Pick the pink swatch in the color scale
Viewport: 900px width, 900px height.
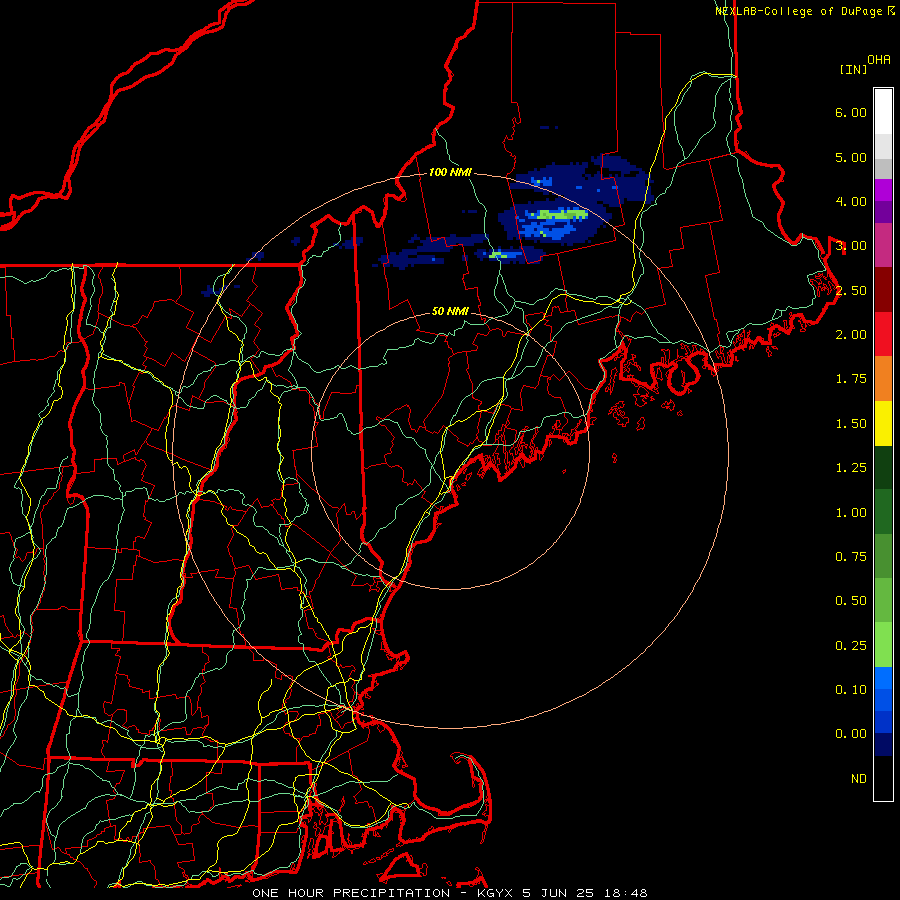pyautogui.click(x=883, y=245)
